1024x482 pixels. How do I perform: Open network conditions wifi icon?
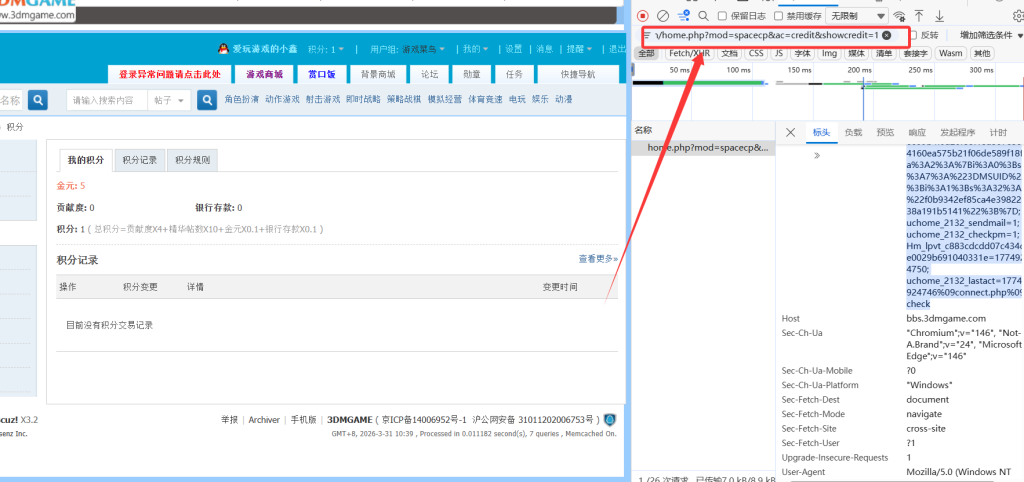(899, 16)
